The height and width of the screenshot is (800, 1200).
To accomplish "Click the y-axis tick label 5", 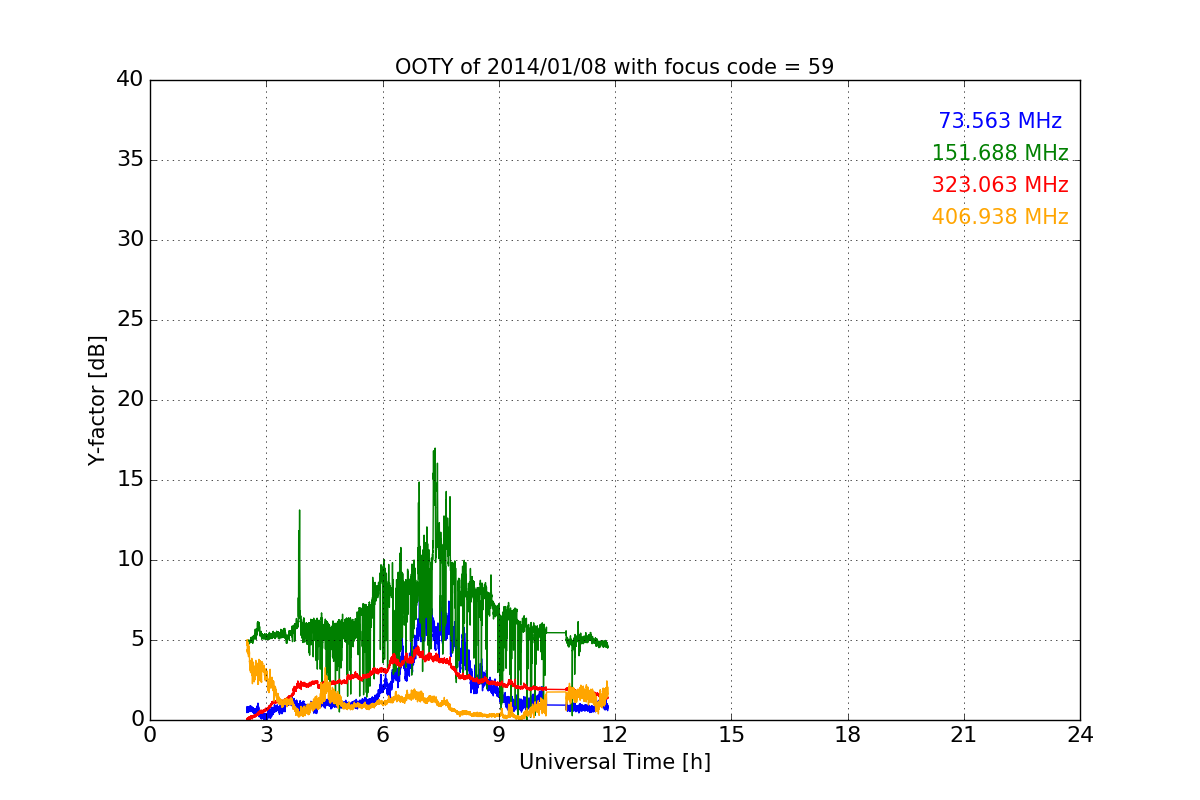I will (x=137, y=640).
